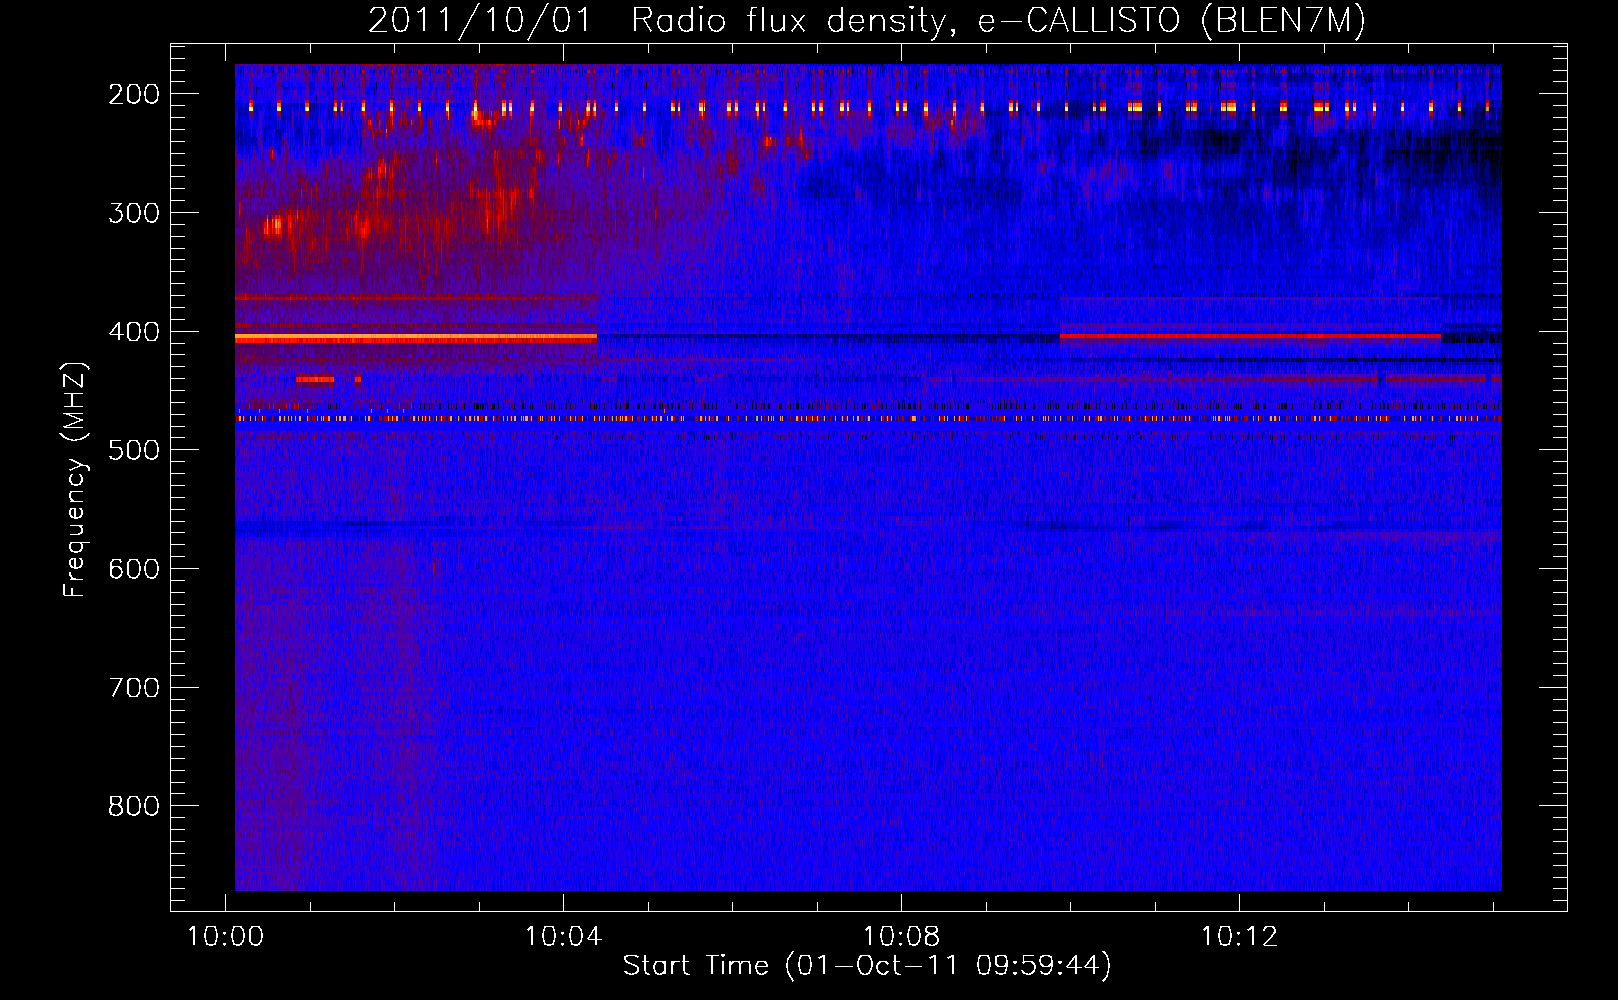
Task: Click the 10:08 time tick label
Action: tap(901, 937)
